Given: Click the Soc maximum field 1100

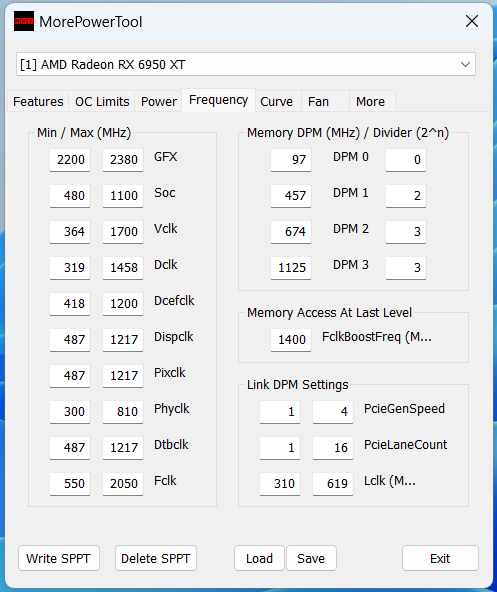Looking at the screenshot, I should [123, 196].
